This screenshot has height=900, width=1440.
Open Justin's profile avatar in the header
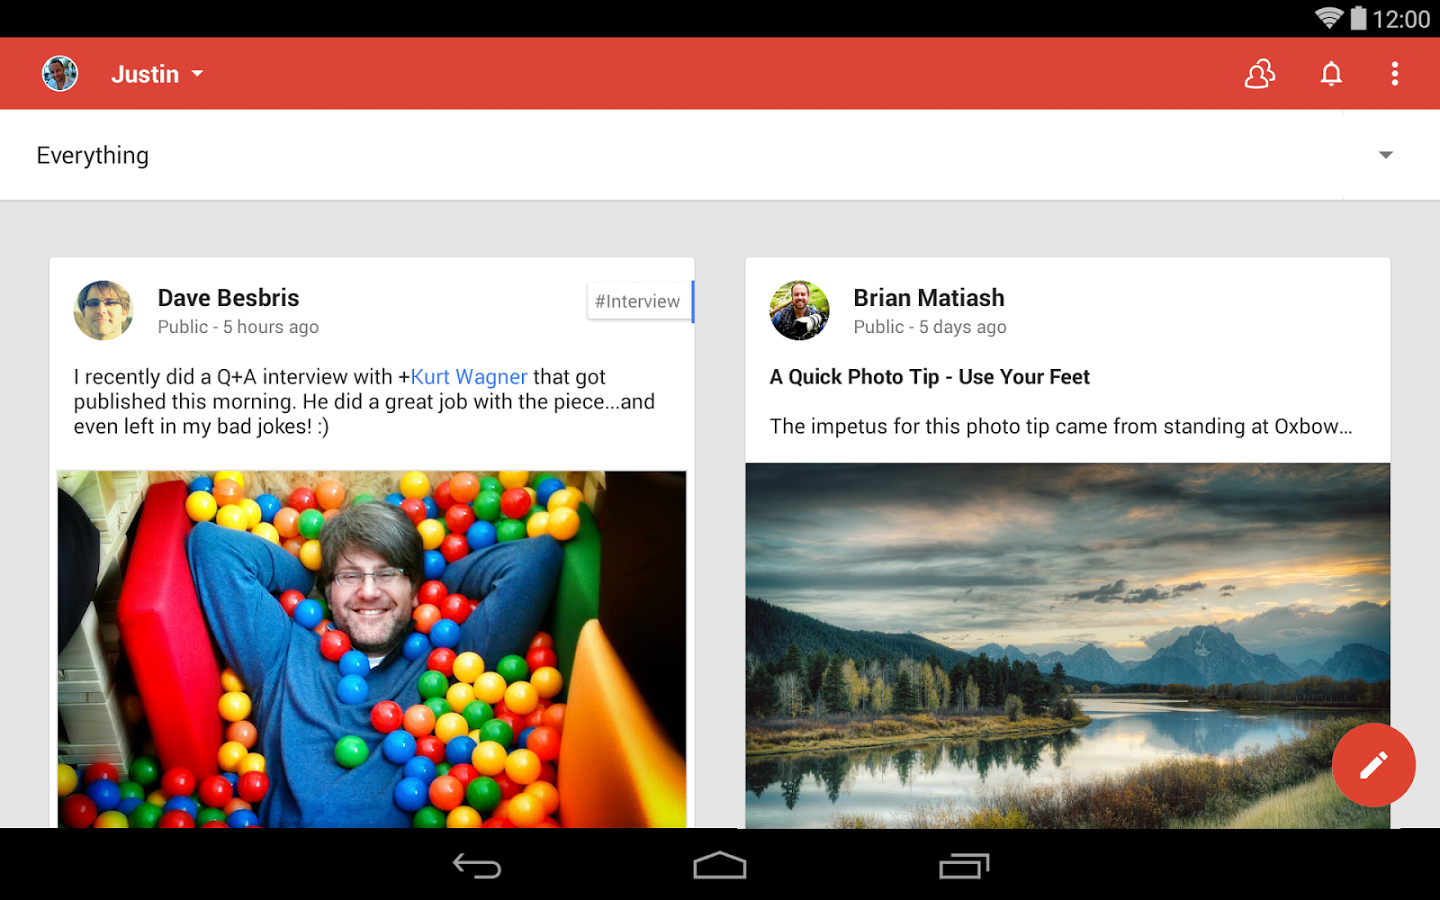coord(60,74)
